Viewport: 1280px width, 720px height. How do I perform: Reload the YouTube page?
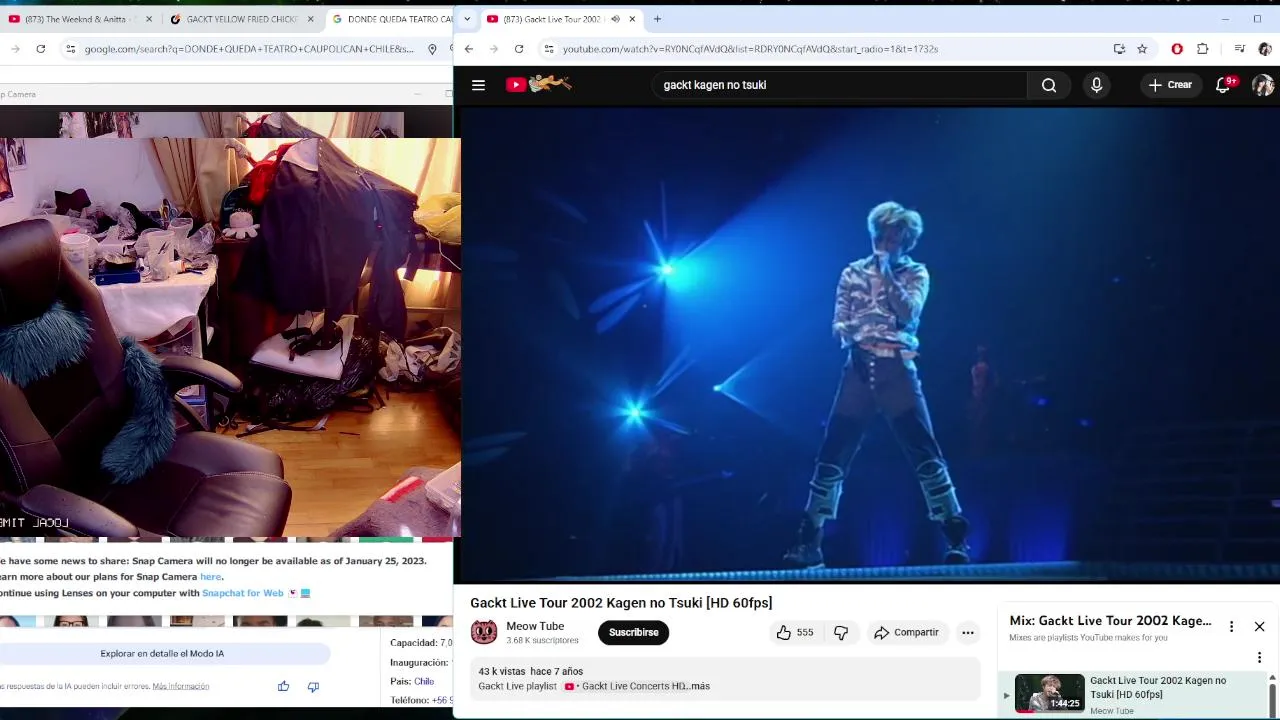(519, 49)
